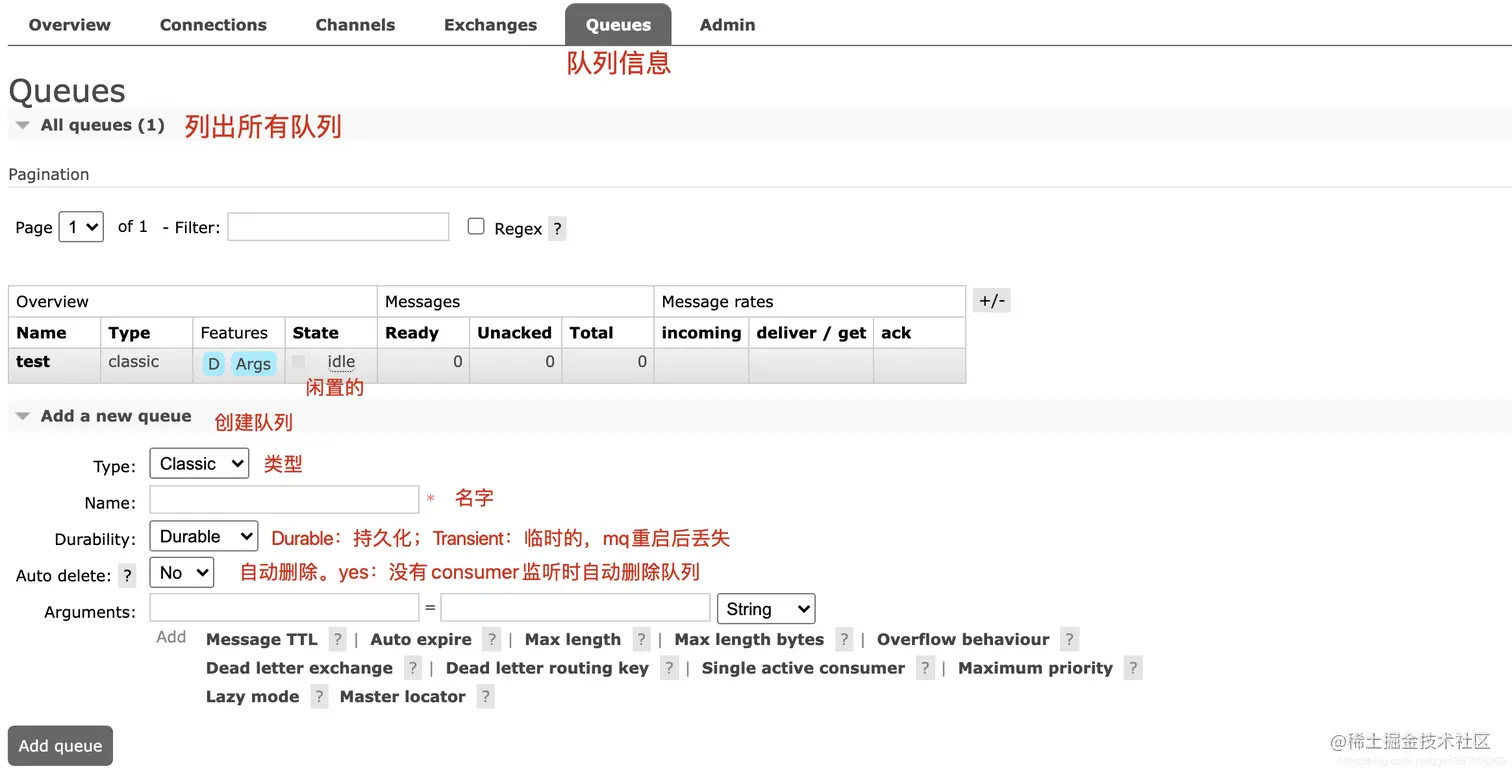This screenshot has height=773, width=1512.
Task: Show Overflow behaviour help
Action: click(x=1070, y=640)
